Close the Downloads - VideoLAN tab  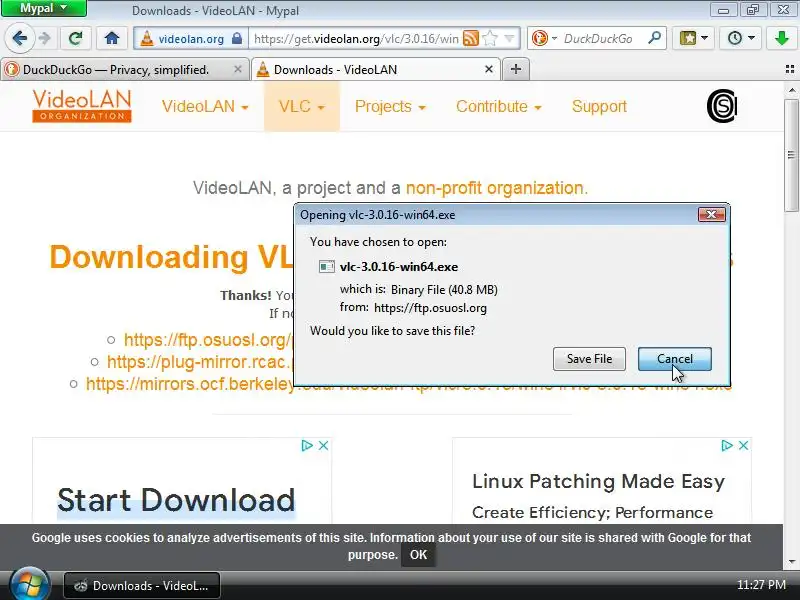[488, 69]
